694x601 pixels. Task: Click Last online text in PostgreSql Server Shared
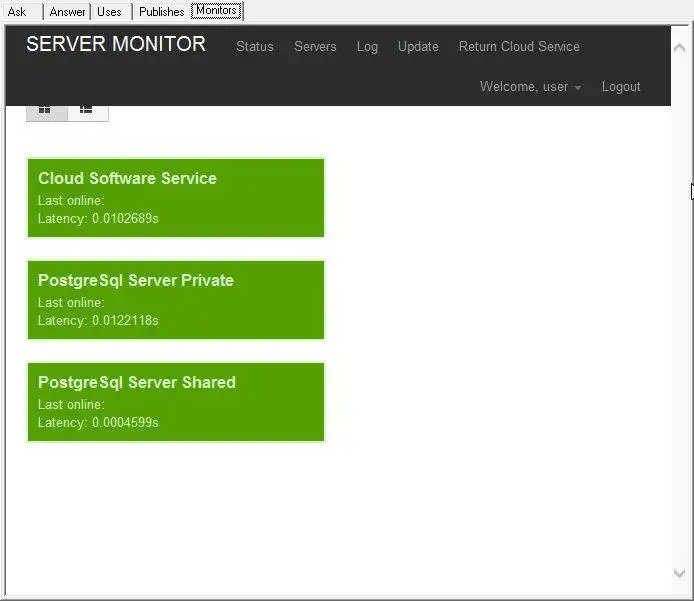click(x=71, y=405)
